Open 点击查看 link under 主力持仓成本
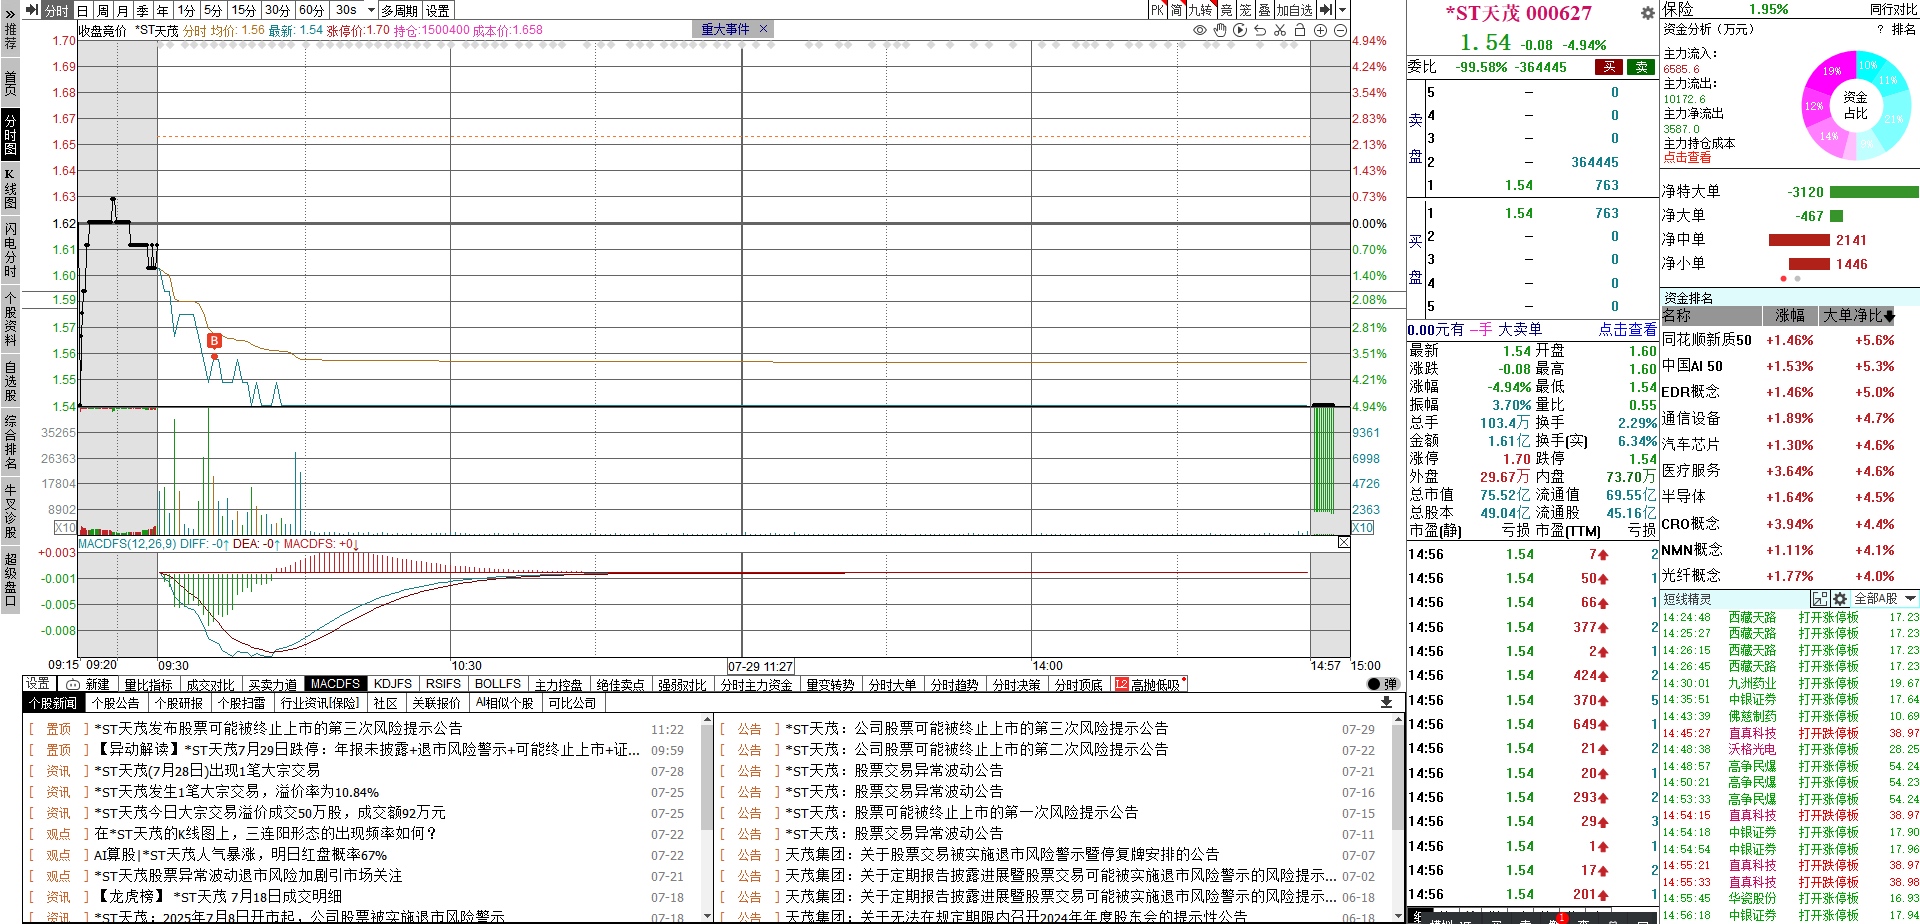The height and width of the screenshot is (924, 1920). pyautogui.click(x=1687, y=158)
